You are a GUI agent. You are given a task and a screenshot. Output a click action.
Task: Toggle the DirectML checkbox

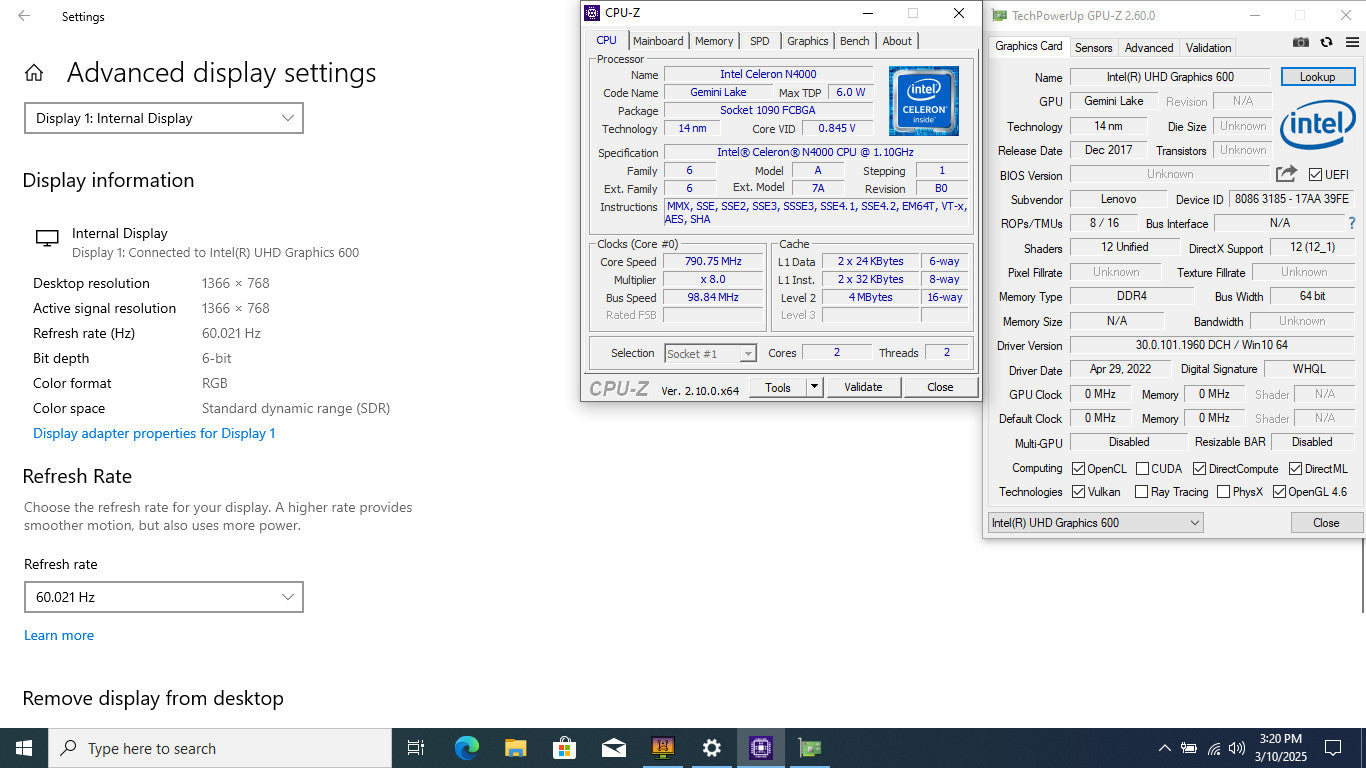click(x=1295, y=468)
